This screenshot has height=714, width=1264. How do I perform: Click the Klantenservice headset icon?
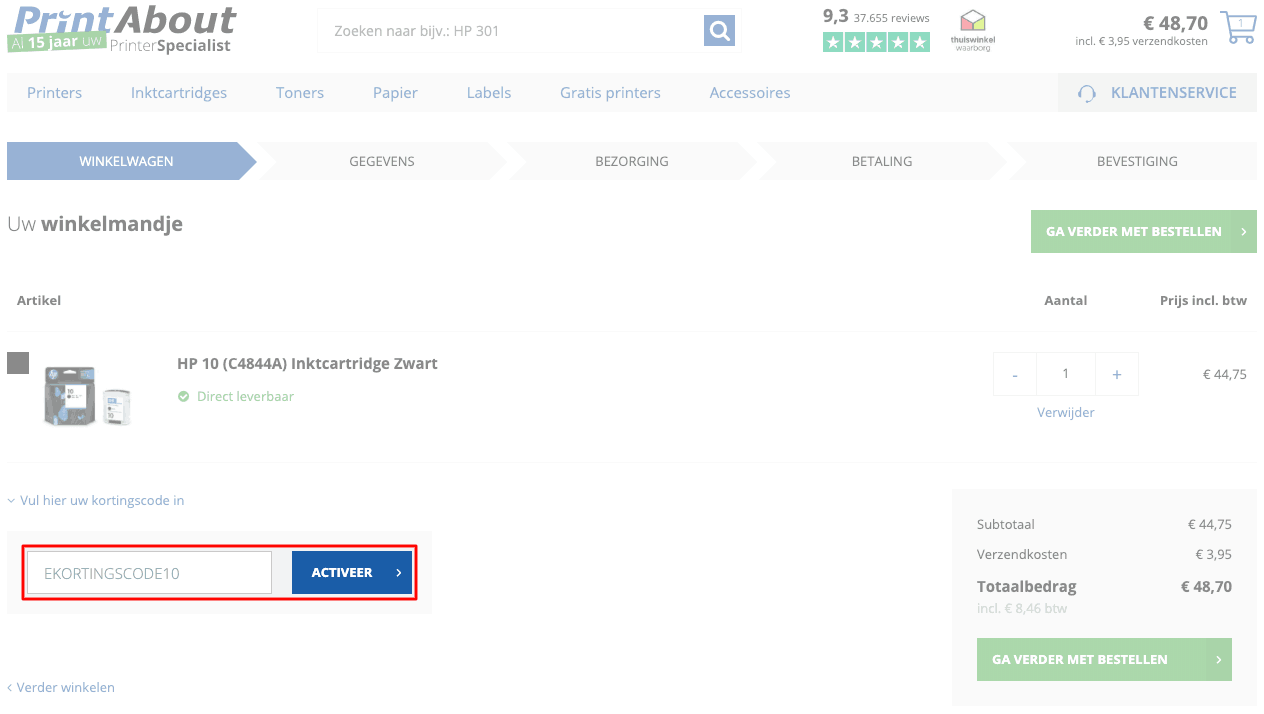pos(1086,93)
